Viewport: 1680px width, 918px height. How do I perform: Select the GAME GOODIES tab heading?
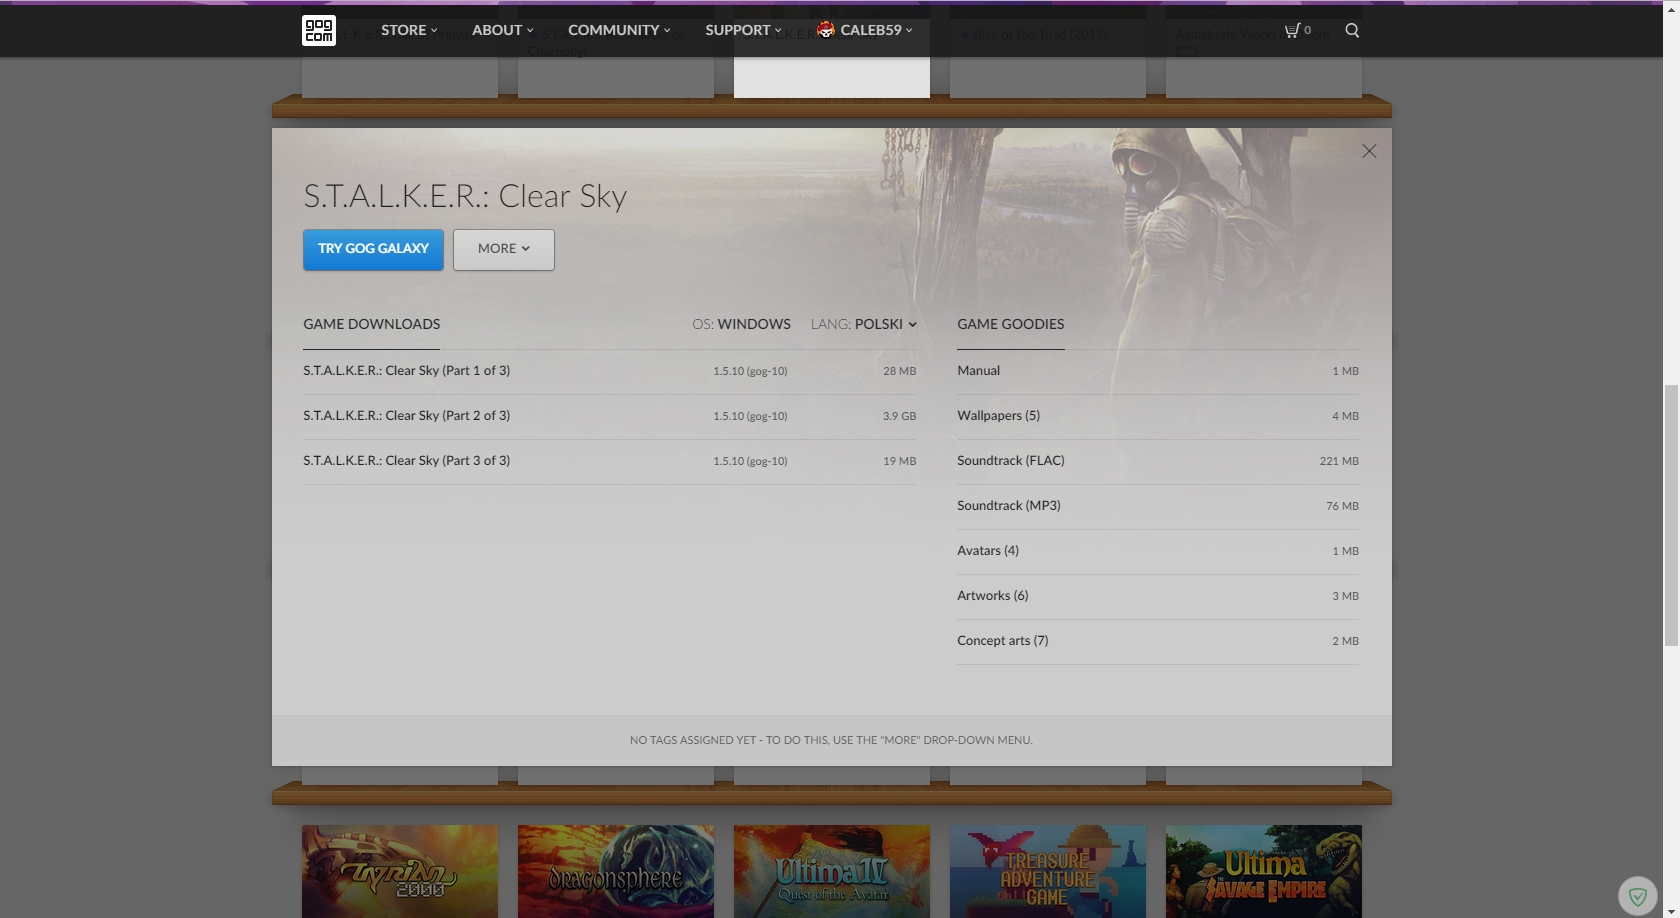tap(1011, 324)
